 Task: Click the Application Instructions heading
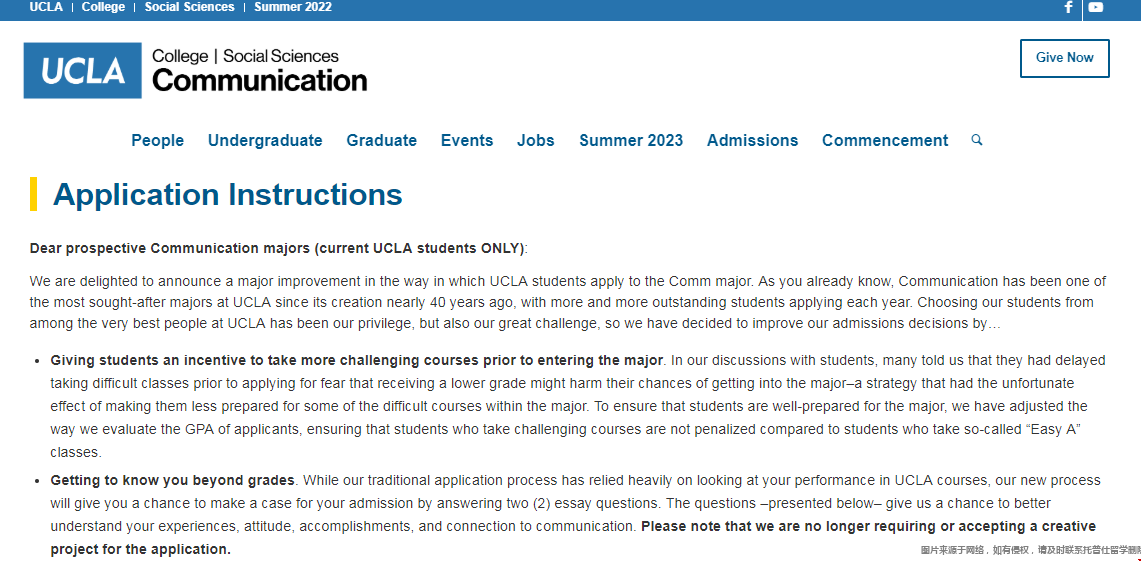tap(227, 194)
